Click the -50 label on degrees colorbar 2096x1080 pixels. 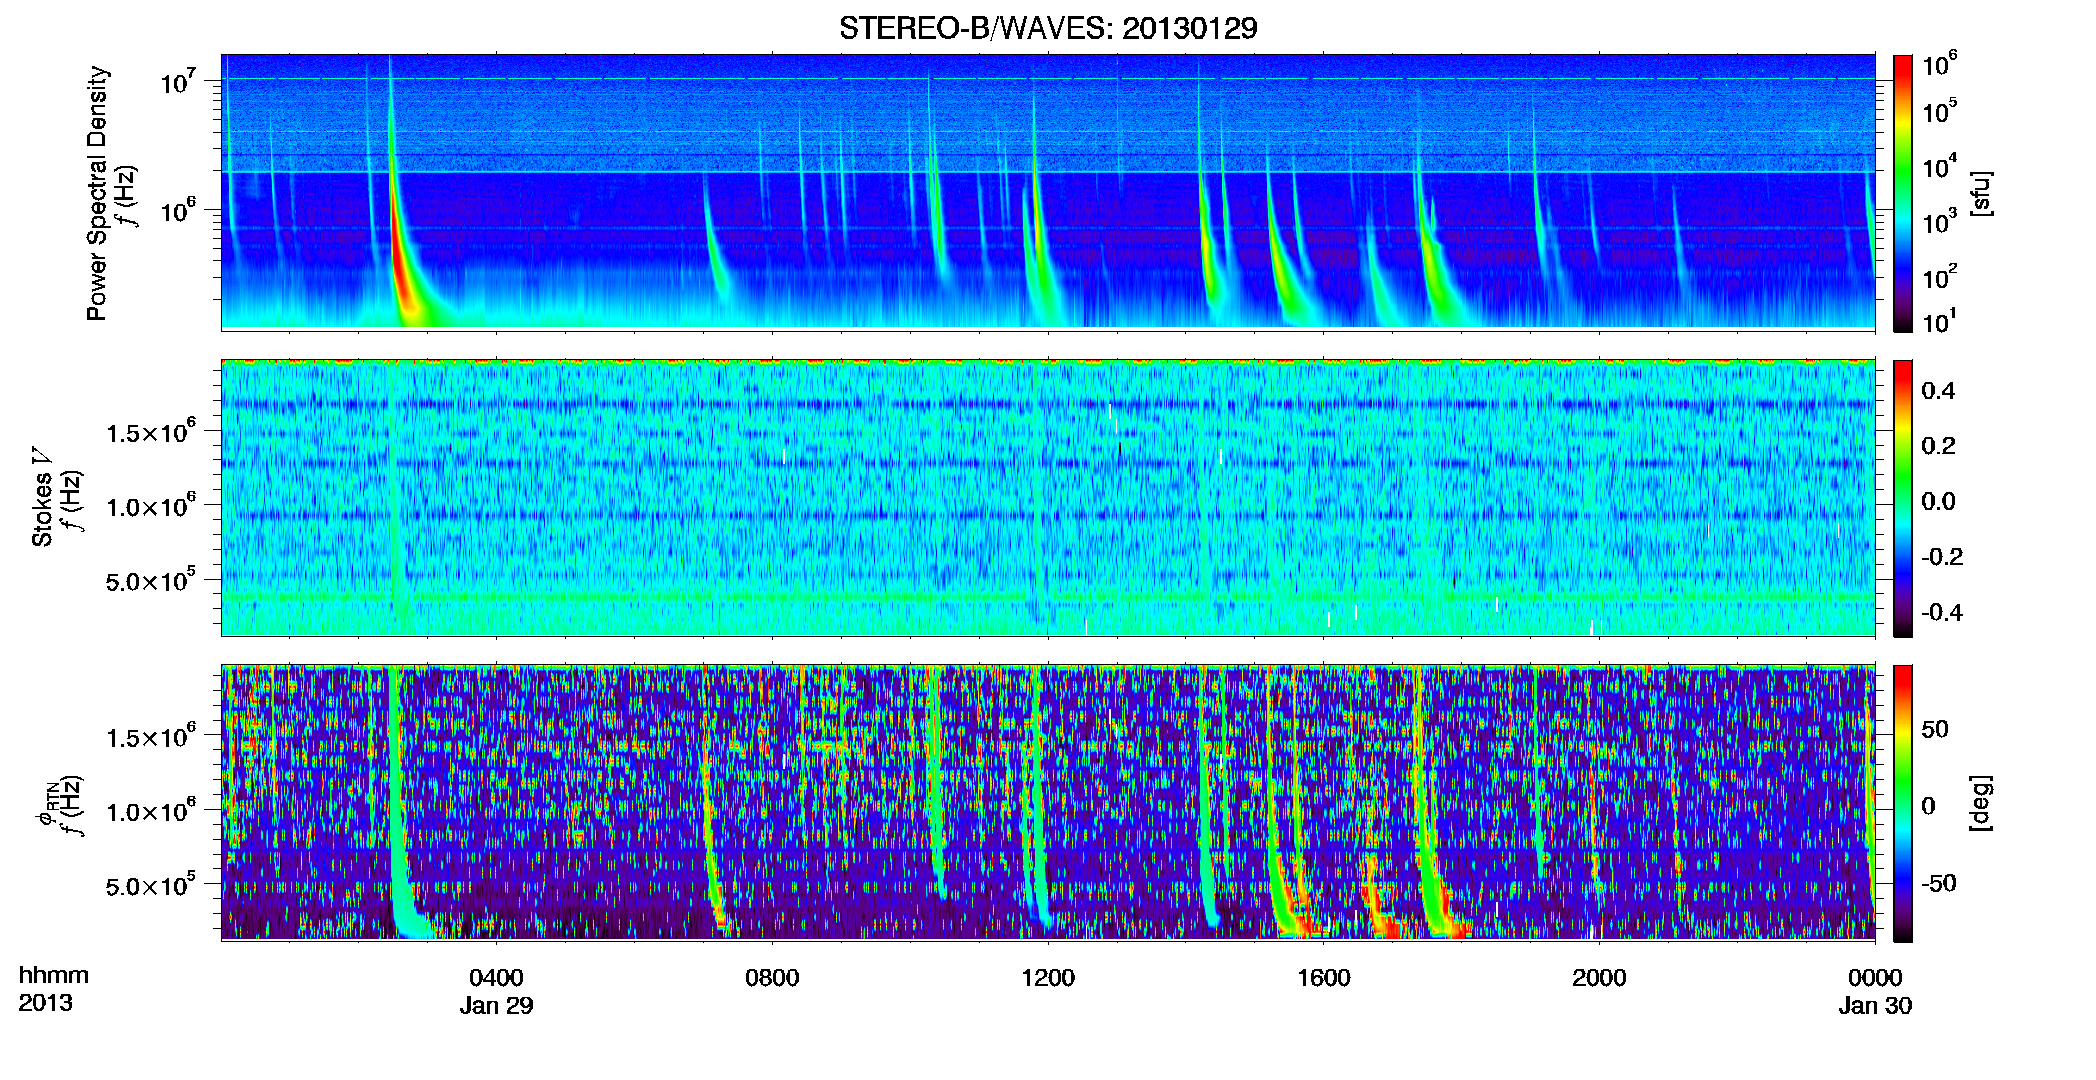(x=1938, y=883)
